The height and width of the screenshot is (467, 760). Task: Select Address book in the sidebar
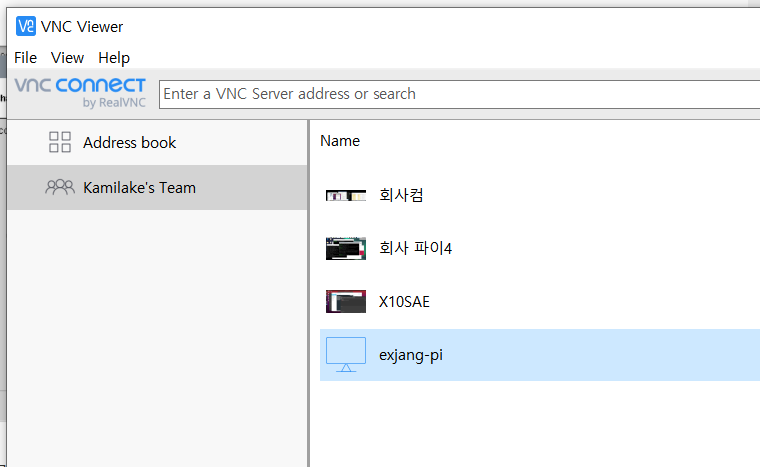(157, 143)
